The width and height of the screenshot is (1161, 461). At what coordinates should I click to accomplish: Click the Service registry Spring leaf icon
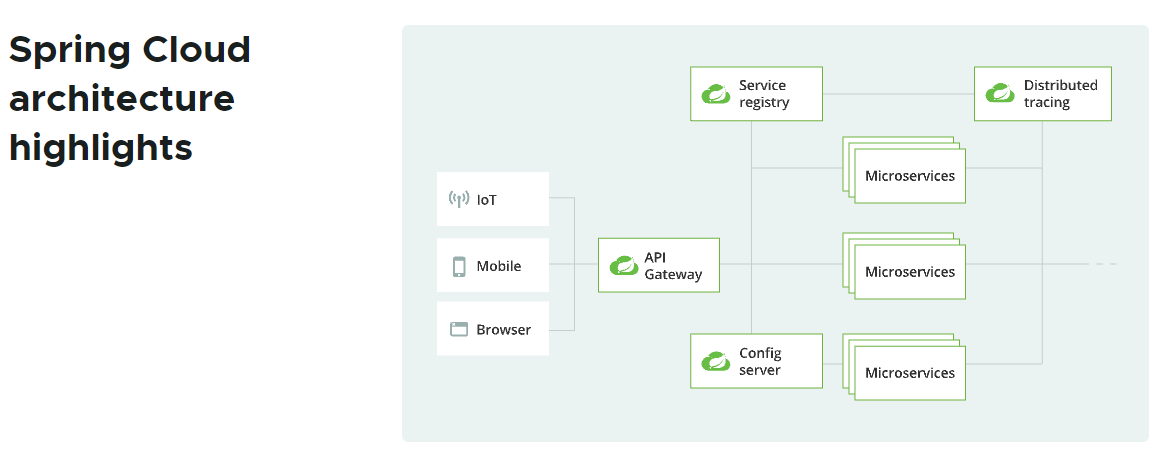click(716, 94)
